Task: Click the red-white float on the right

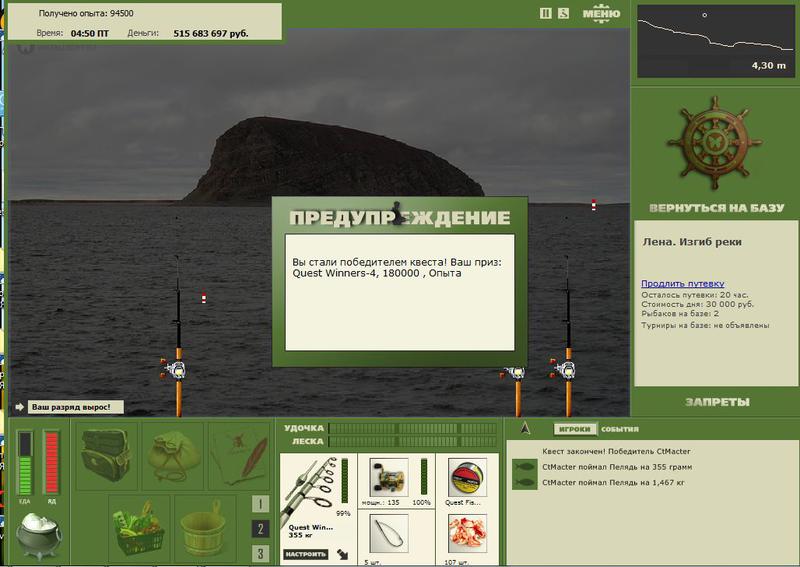Action: pos(593,205)
